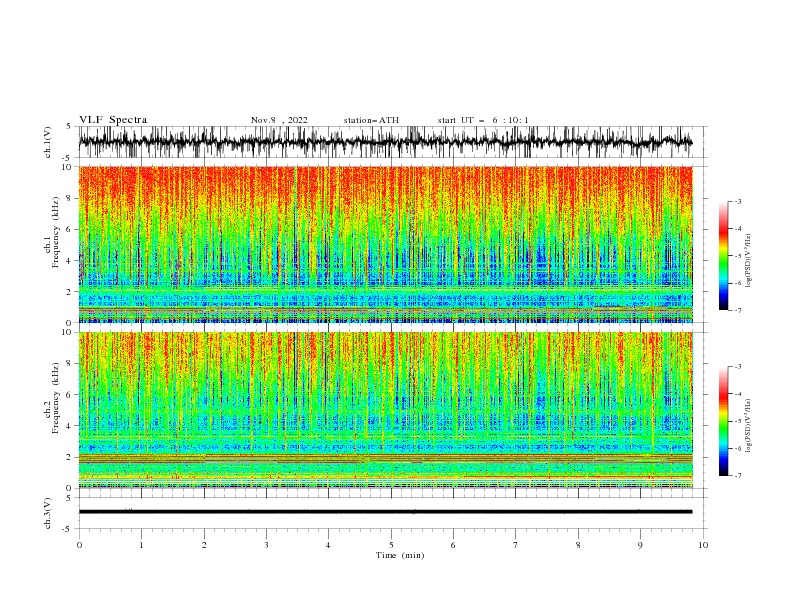
Task: Click the ch.2 colorbar label log(PSD)(V²/Hz)
Action: [x=749, y=426]
